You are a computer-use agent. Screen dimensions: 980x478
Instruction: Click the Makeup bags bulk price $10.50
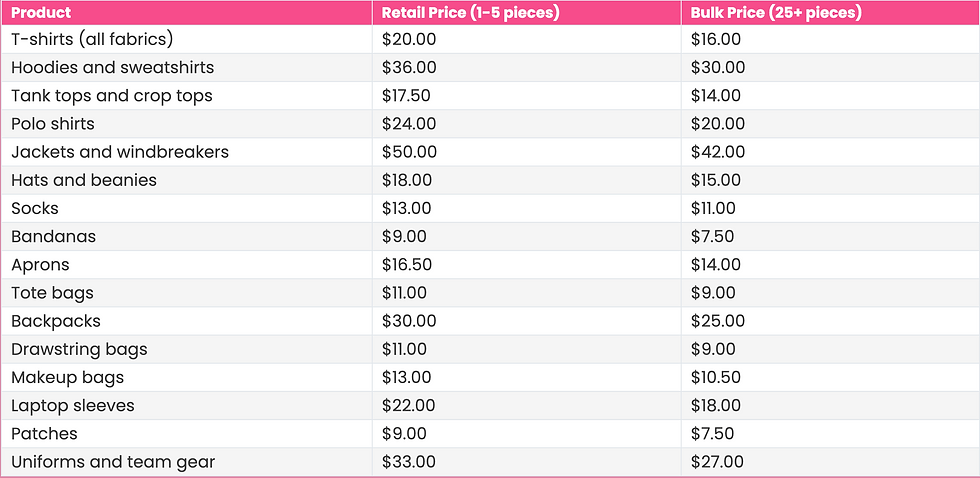coord(715,377)
